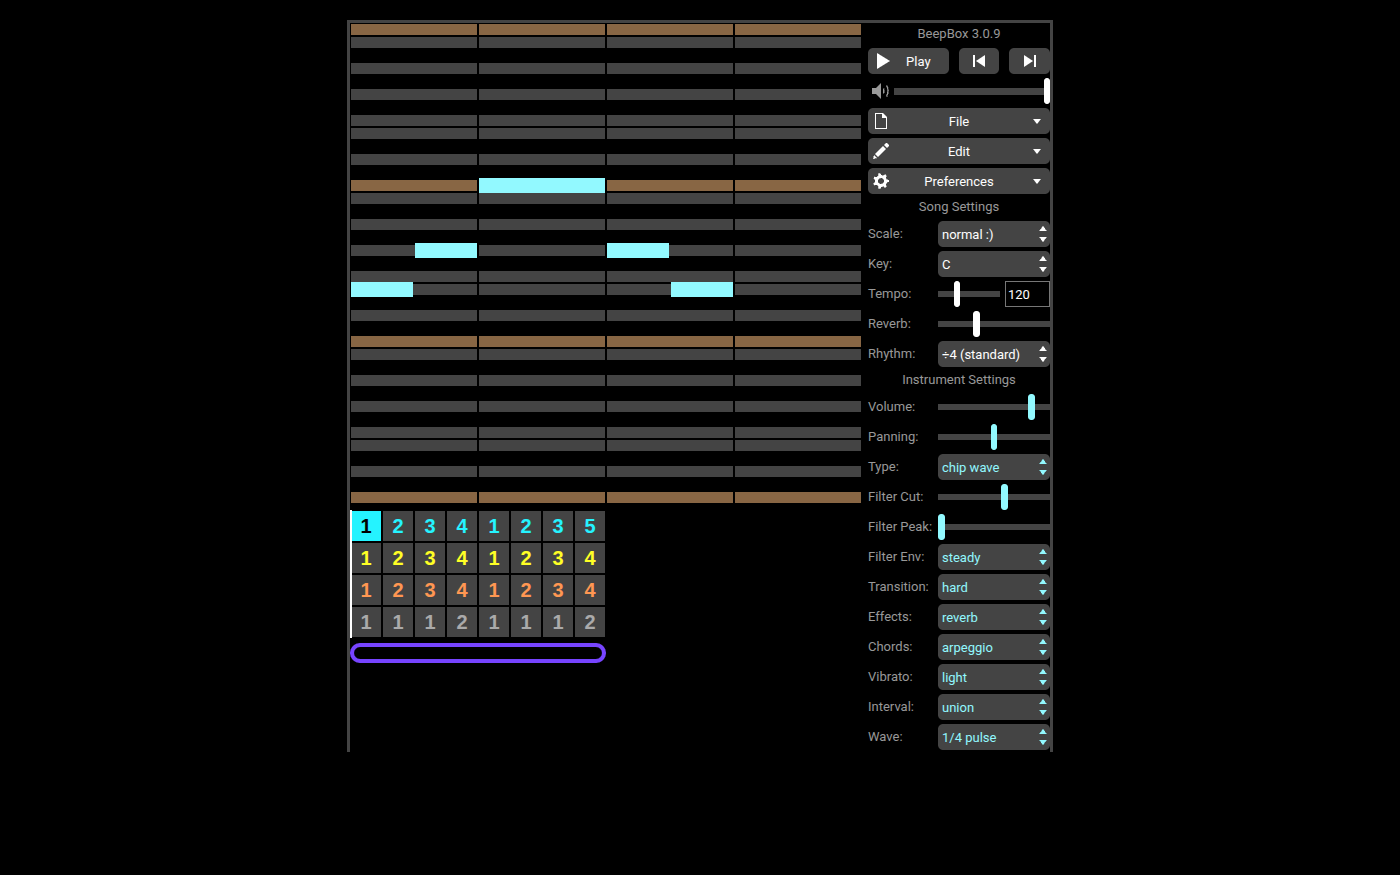Image resolution: width=1400 pixels, height=875 pixels.
Task: Click the main volume slider next to the speaker
Action: [x=972, y=91]
